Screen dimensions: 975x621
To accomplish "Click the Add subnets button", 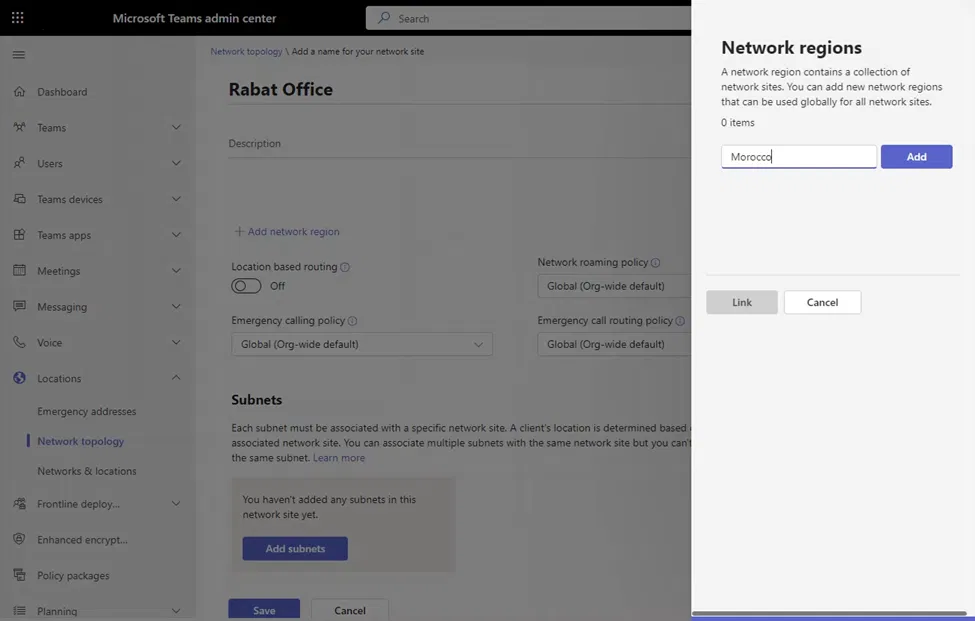I will pyautogui.click(x=295, y=549).
